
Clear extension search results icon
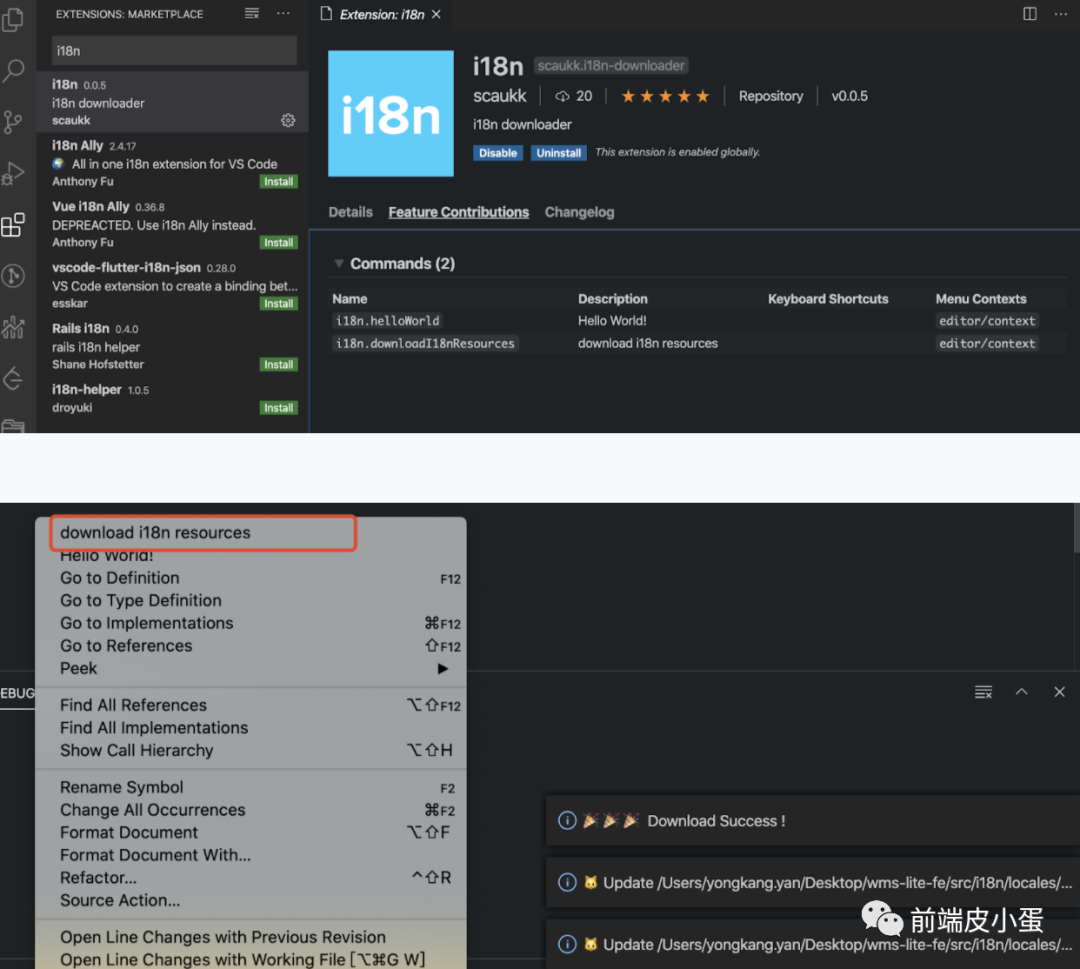click(252, 14)
